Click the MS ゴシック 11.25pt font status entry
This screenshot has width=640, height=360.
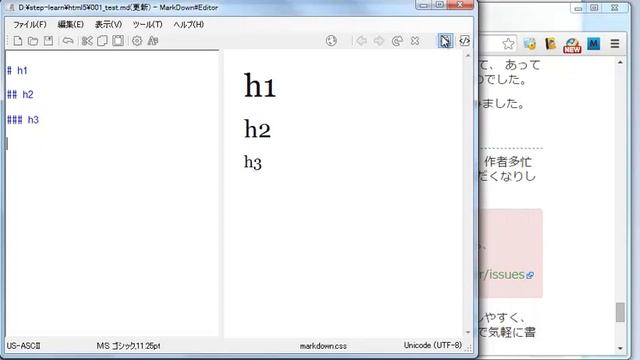click(x=129, y=346)
